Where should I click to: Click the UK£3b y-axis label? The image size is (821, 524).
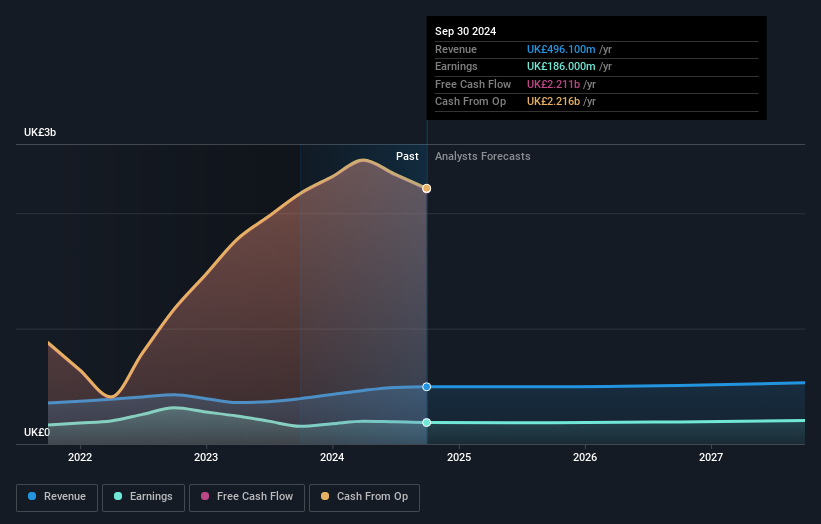40,132
